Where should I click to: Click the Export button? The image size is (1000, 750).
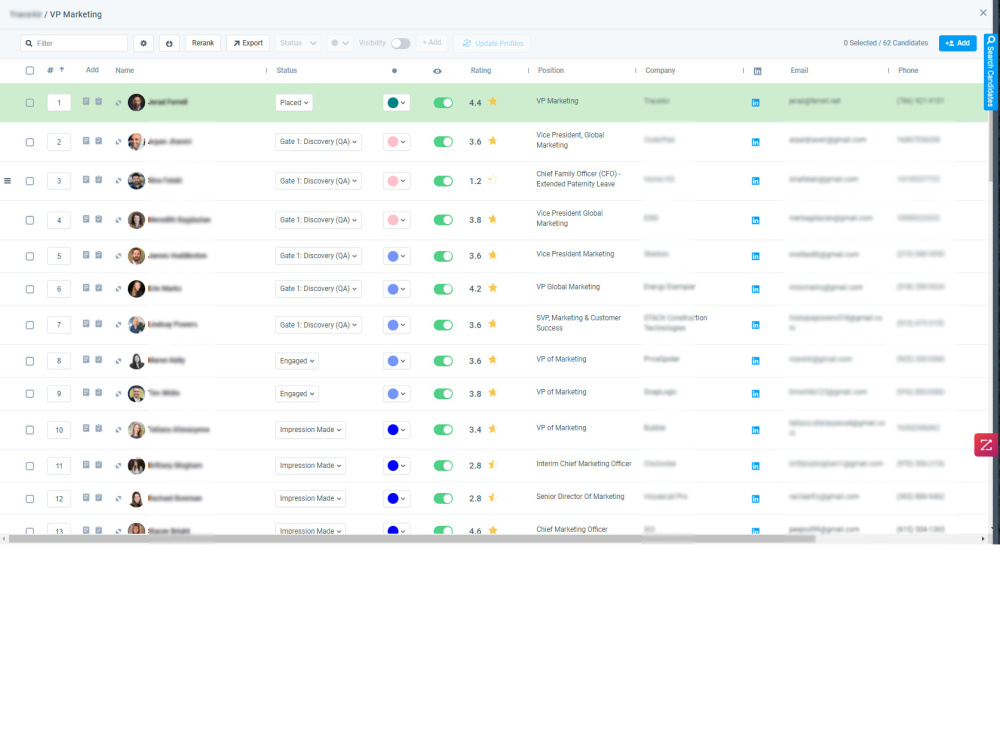point(248,43)
